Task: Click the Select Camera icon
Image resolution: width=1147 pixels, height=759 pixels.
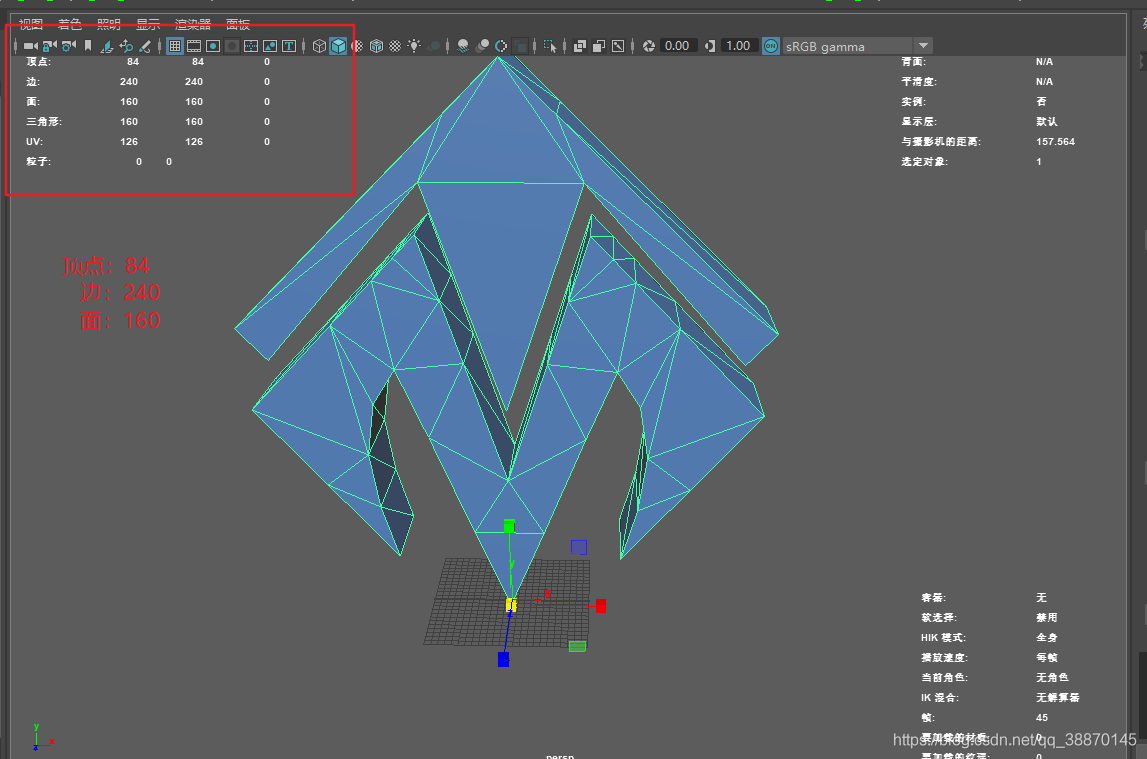Action: pos(31,46)
